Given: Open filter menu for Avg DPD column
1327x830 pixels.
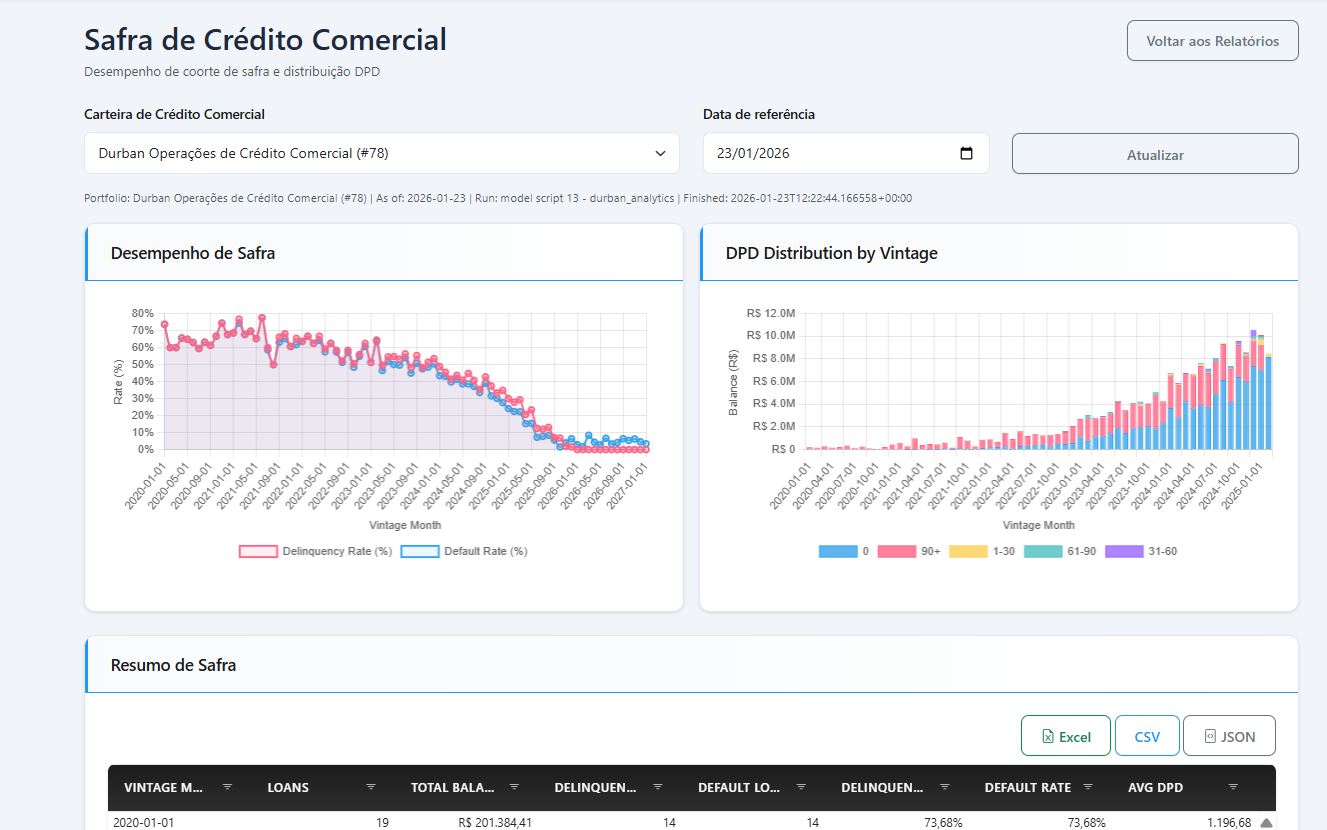Looking at the screenshot, I should point(1233,787).
